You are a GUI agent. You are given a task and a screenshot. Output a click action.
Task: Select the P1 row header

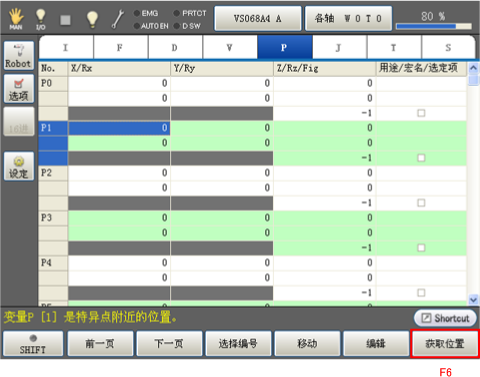[x=53, y=128]
